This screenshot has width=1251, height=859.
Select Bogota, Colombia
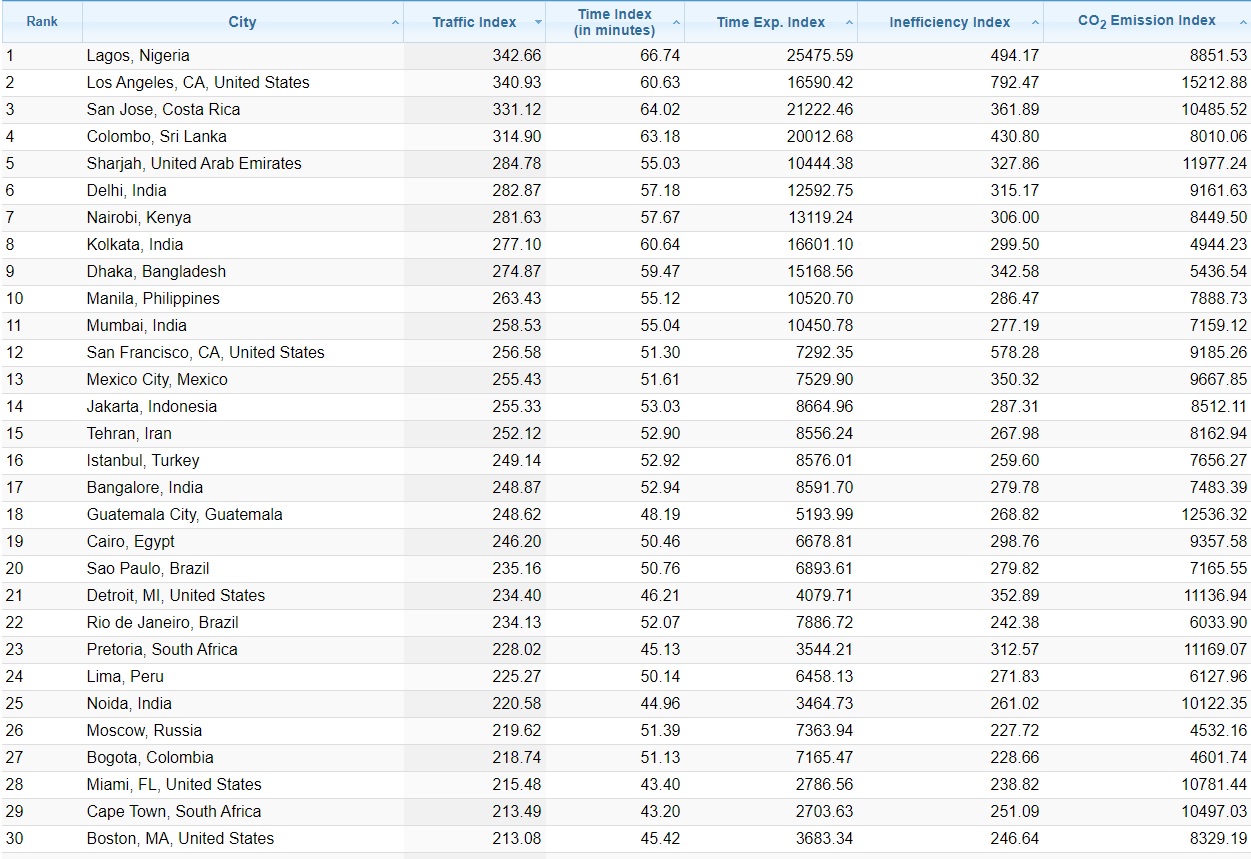(150, 757)
